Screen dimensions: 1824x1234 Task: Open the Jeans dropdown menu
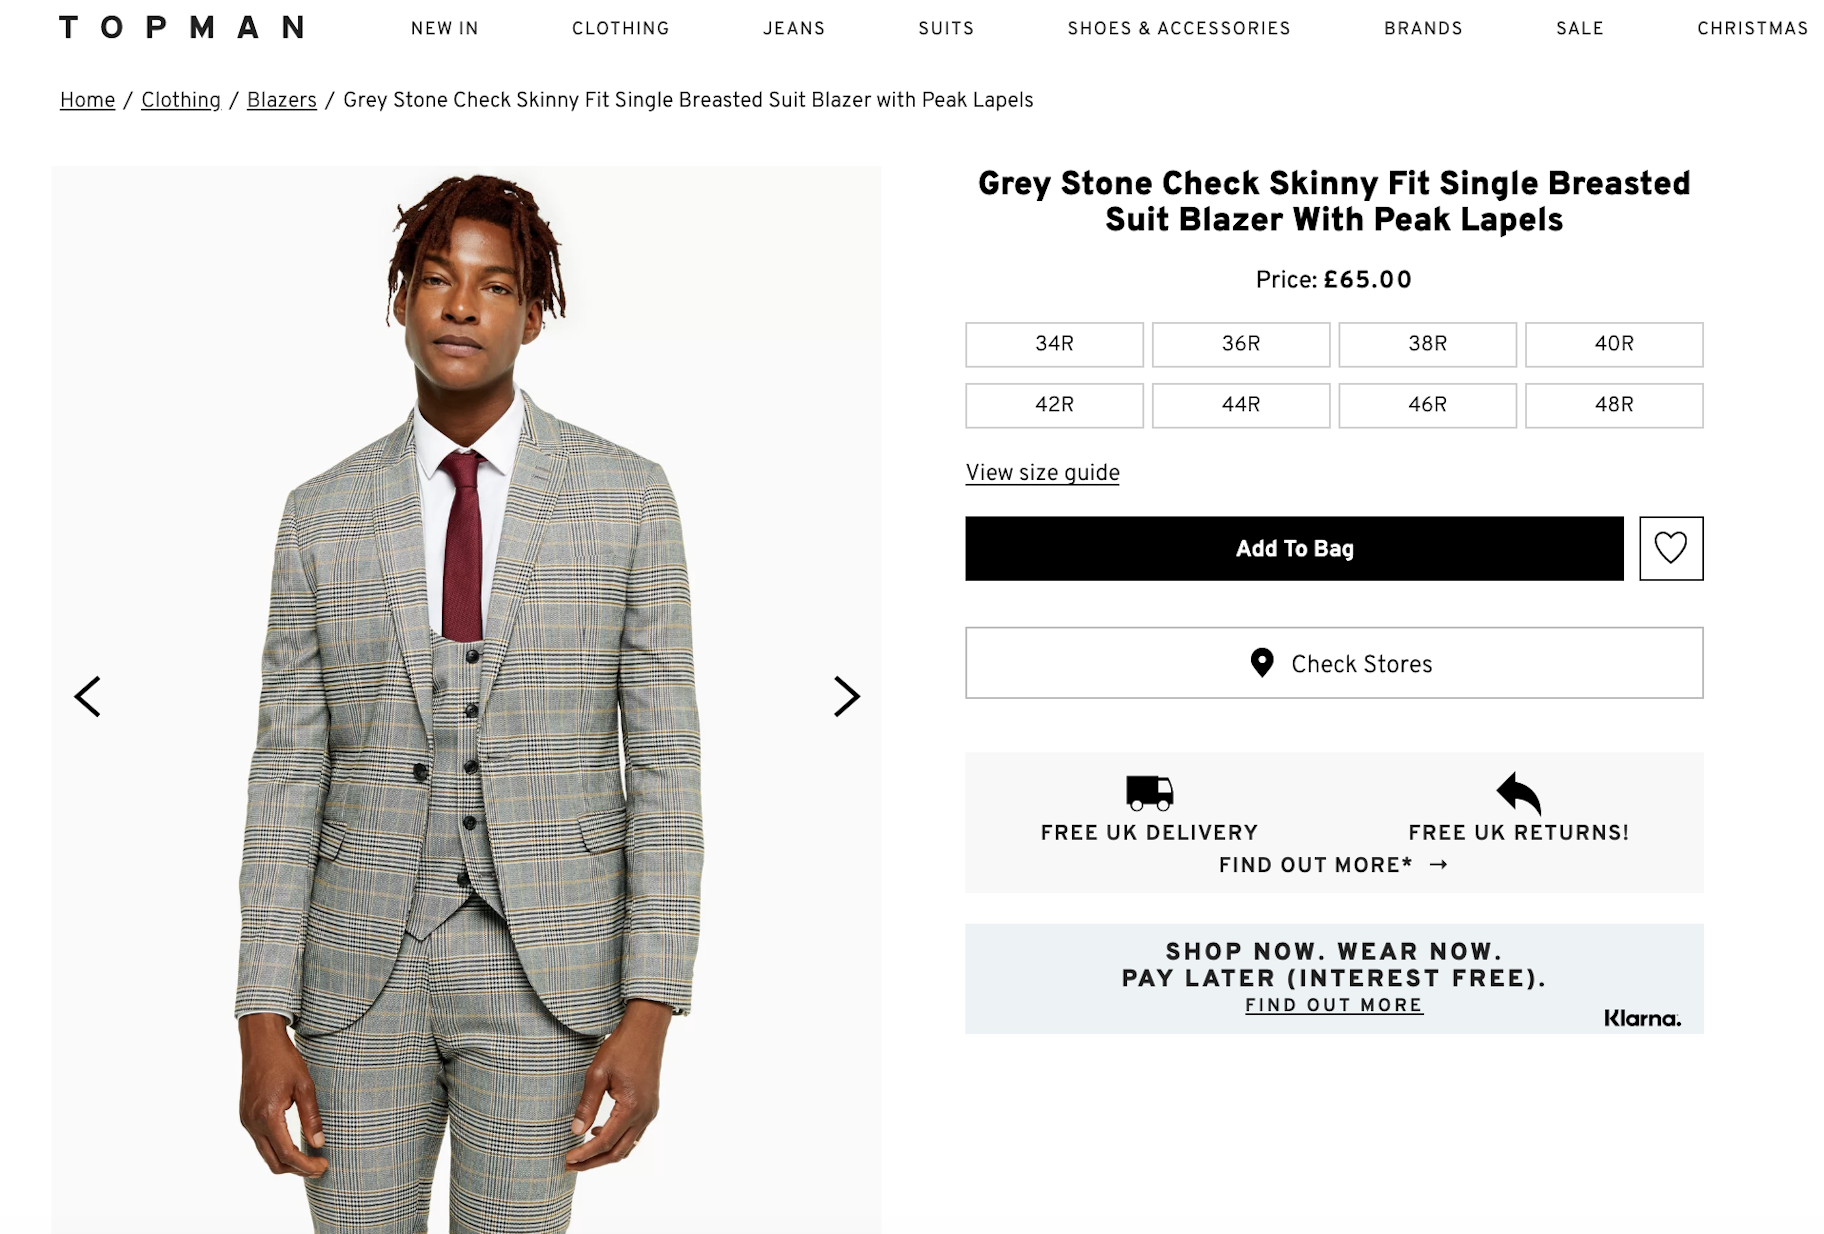[x=793, y=29]
